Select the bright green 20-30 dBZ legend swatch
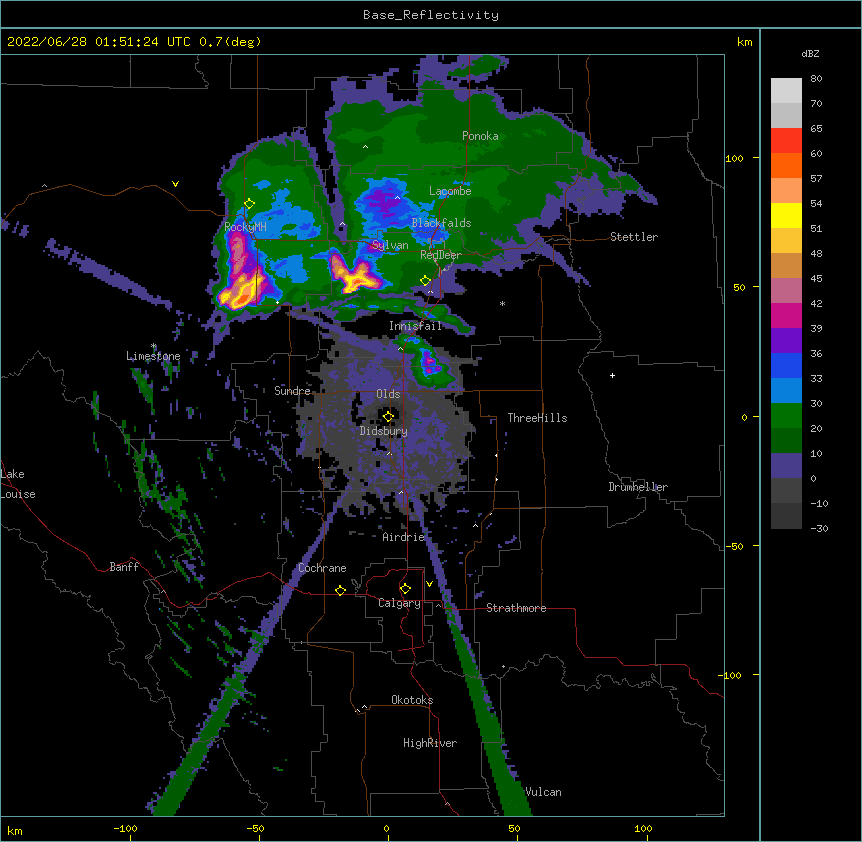 point(786,416)
